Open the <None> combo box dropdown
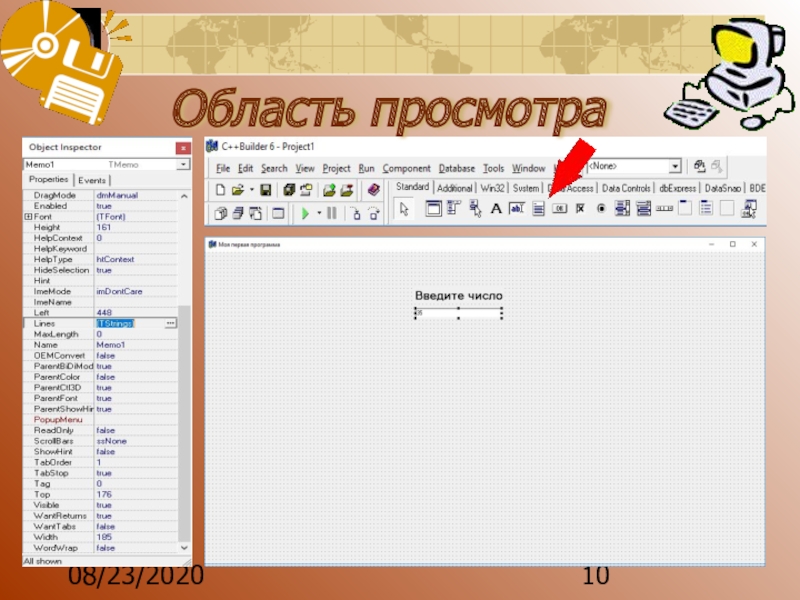The height and width of the screenshot is (600, 800). (x=675, y=166)
